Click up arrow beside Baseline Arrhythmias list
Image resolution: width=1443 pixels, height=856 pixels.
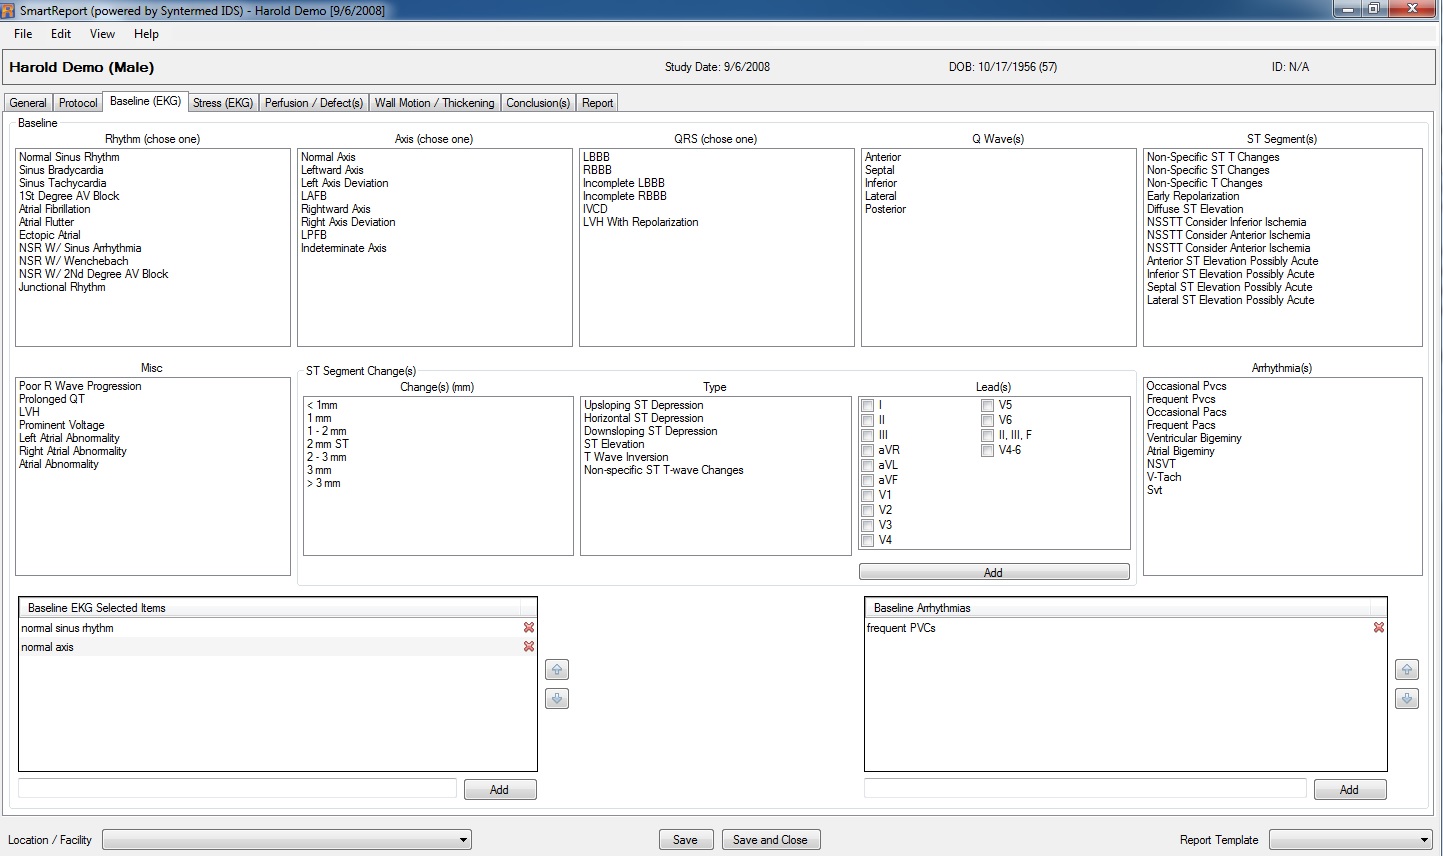1407,670
